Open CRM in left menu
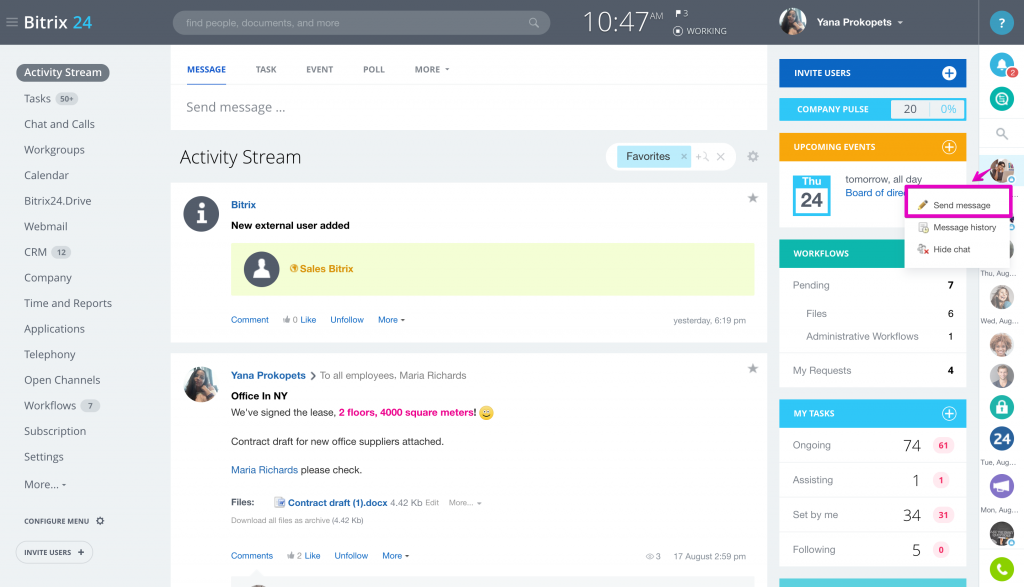 click(x=35, y=252)
